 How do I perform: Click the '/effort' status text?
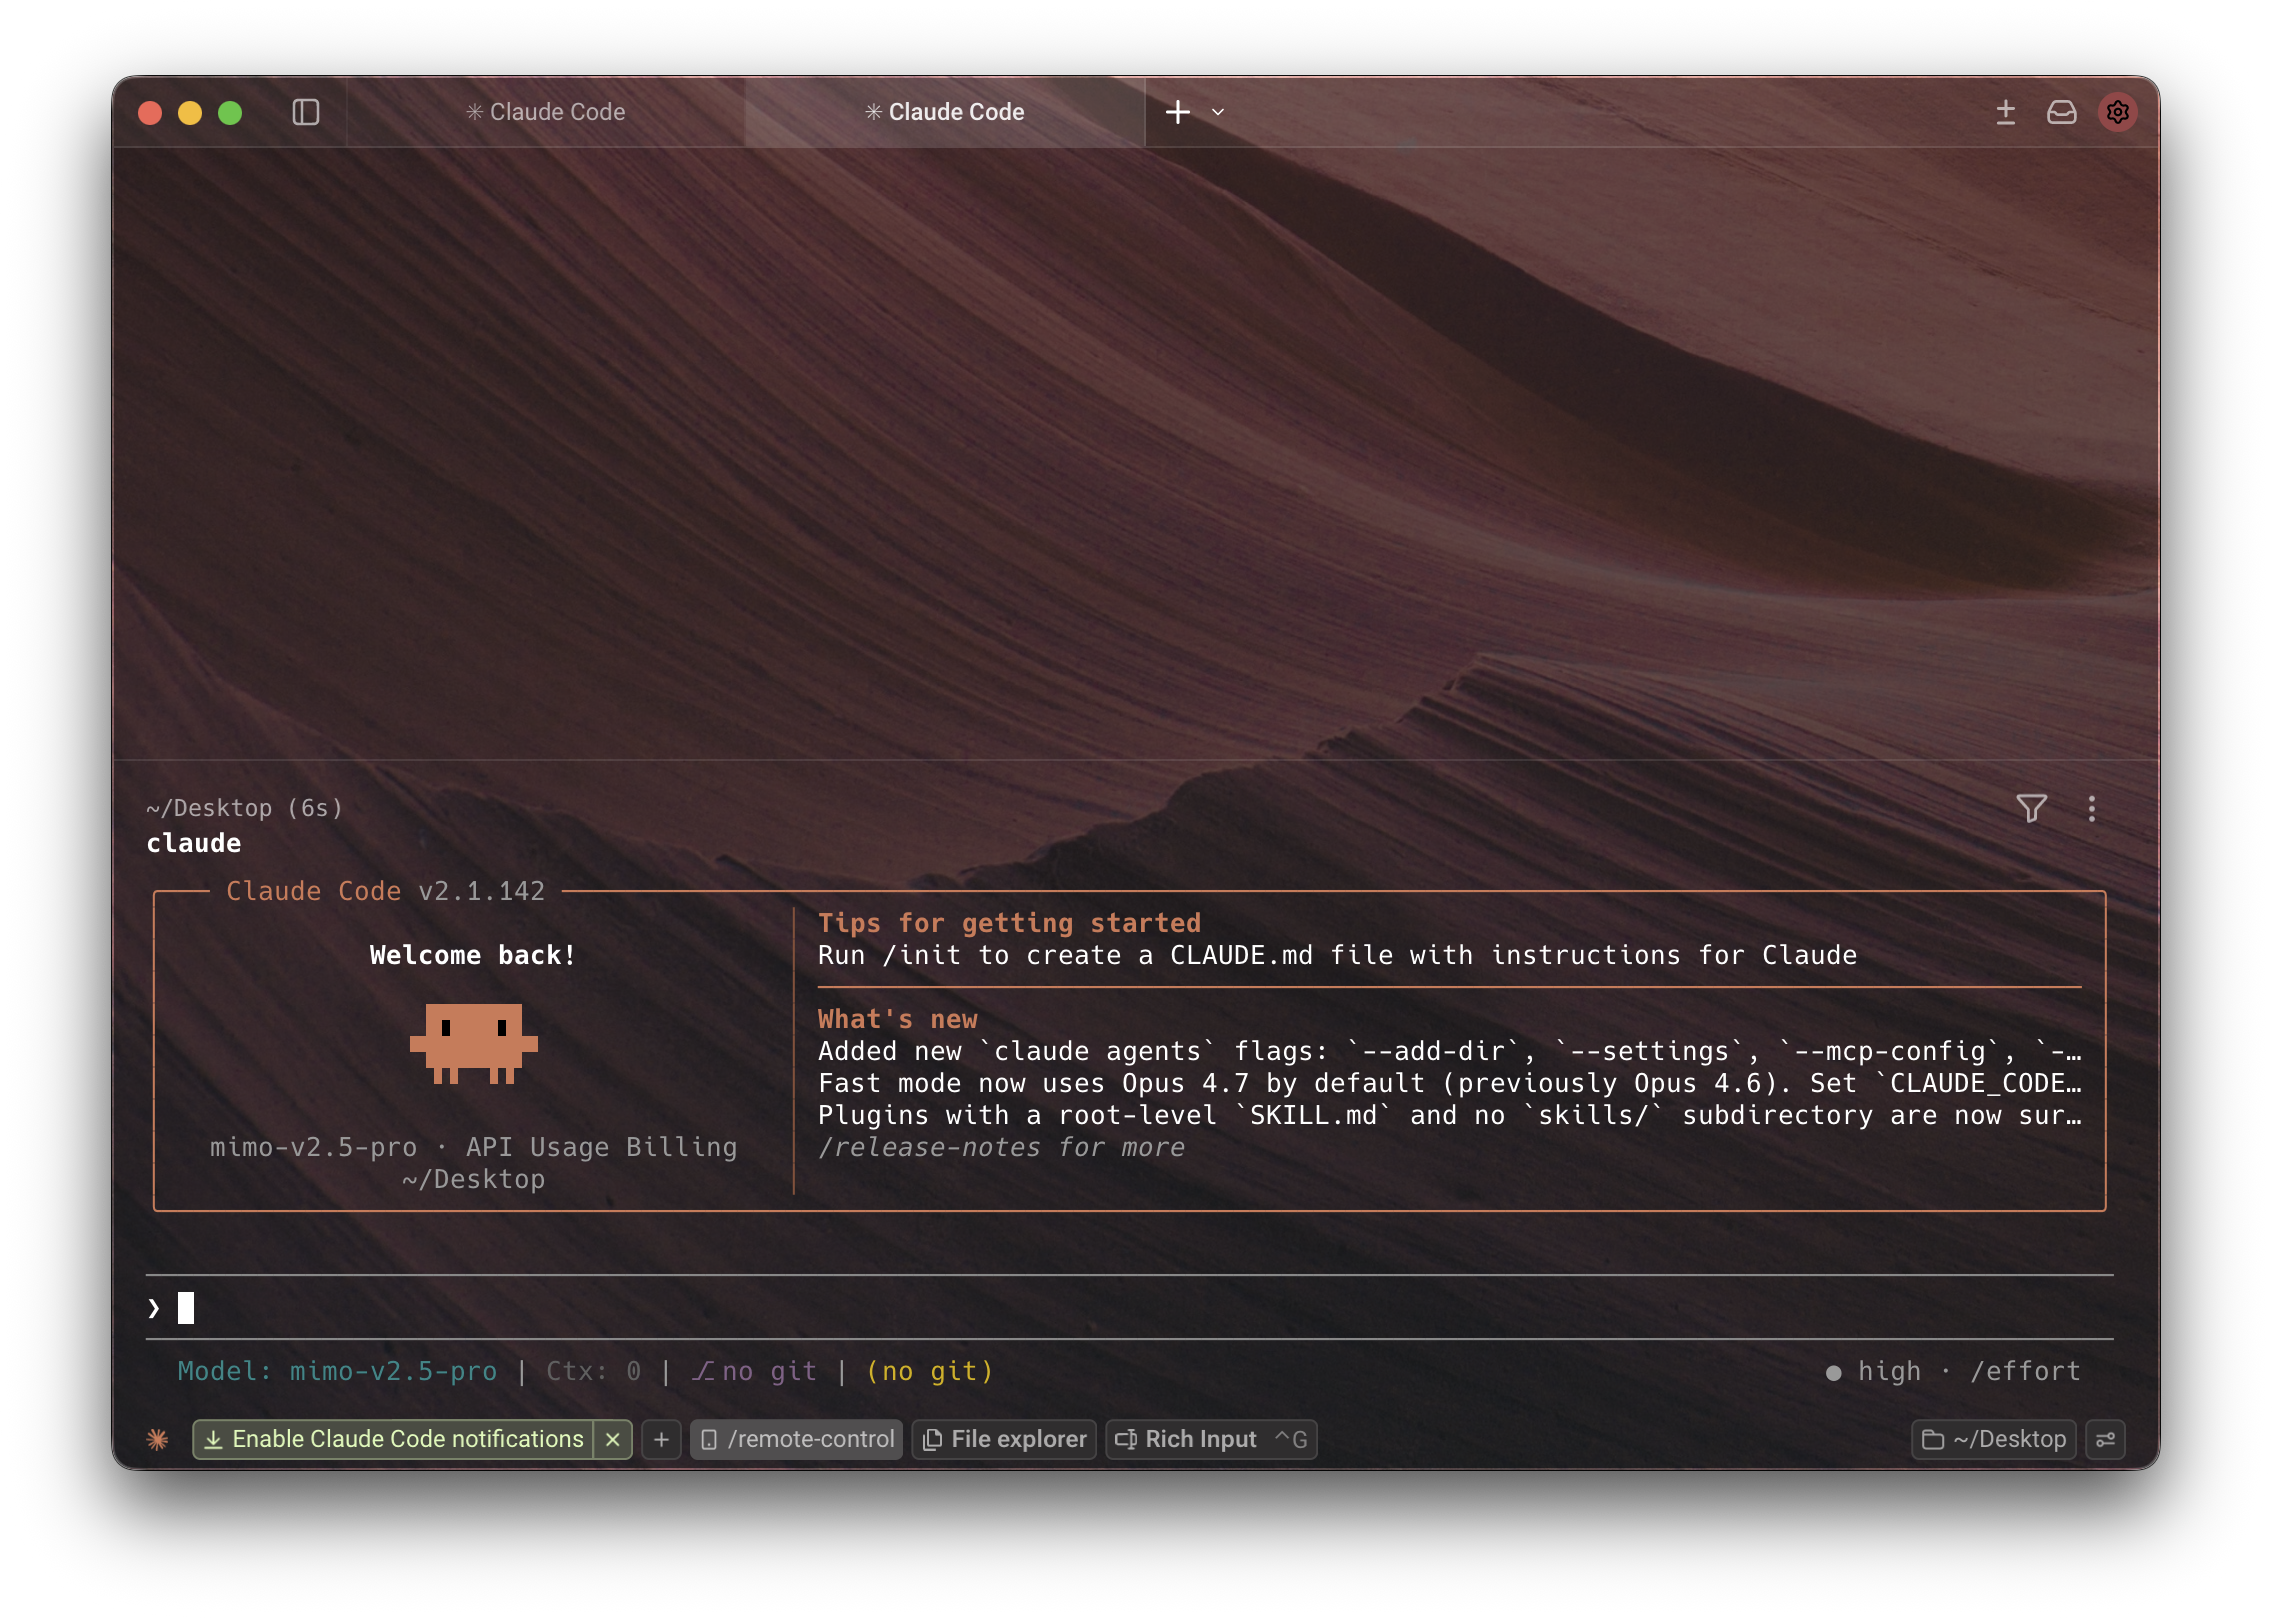pos(2025,1371)
